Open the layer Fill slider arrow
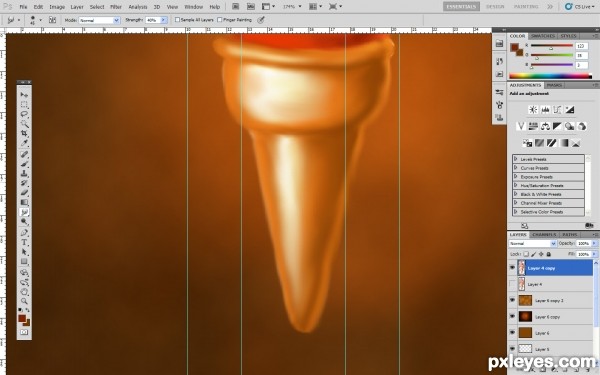 tap(595, 254)
